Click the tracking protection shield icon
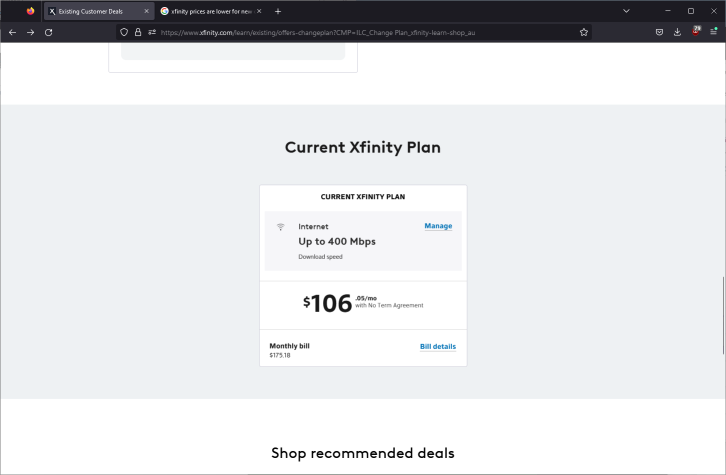This screenshot has width=726, height=475. [124, 32]
